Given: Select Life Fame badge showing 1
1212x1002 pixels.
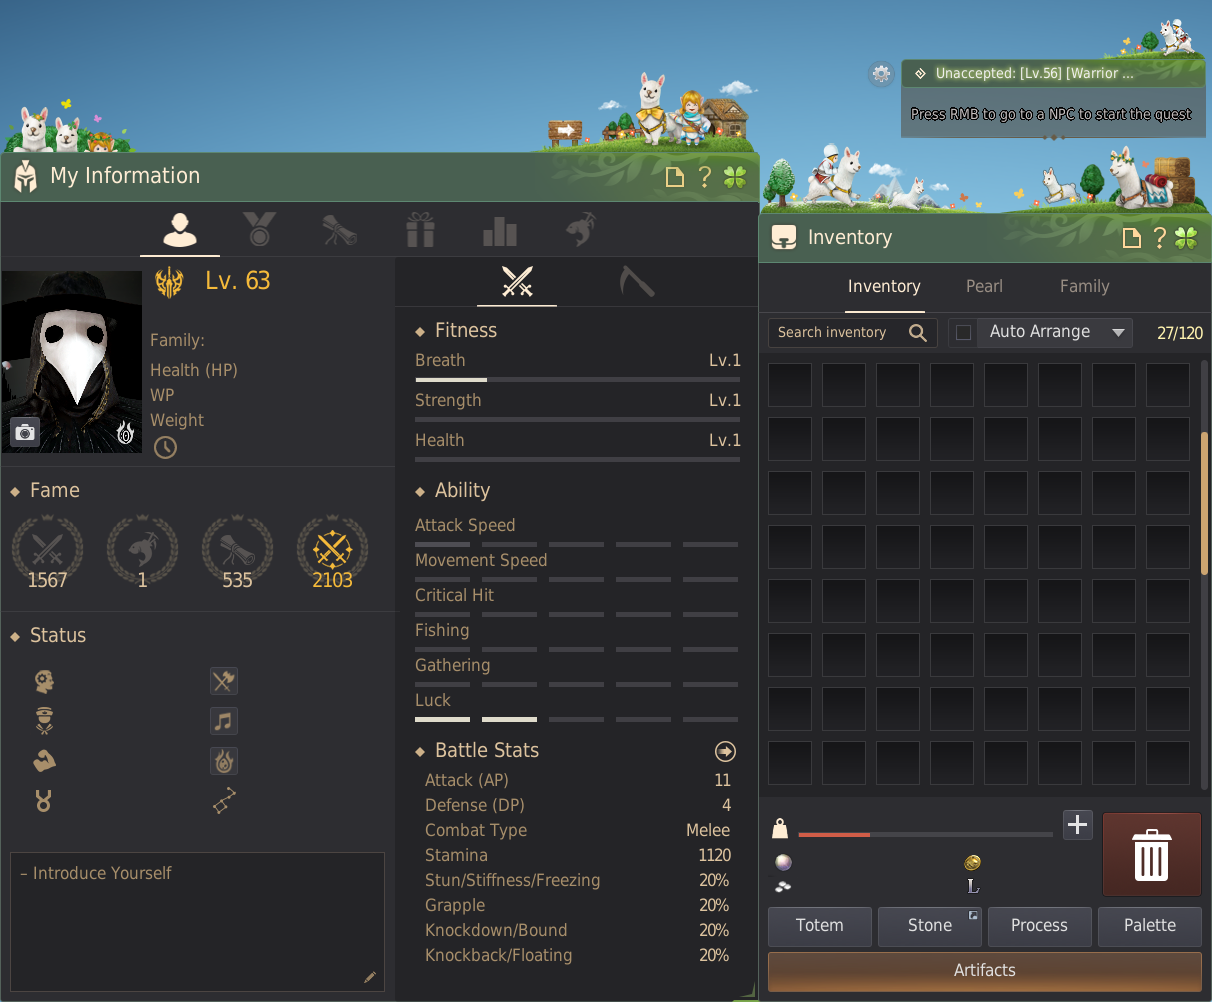Looking at the screenshot, I should 142,553.
